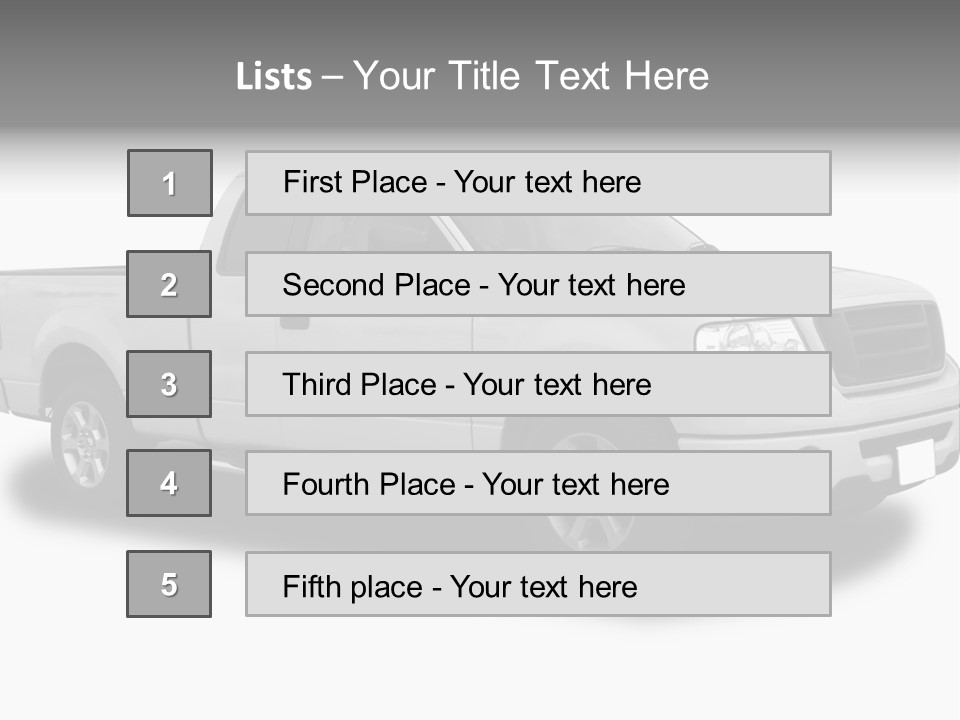Click the "First Place" text box

[x=538, y=183]
